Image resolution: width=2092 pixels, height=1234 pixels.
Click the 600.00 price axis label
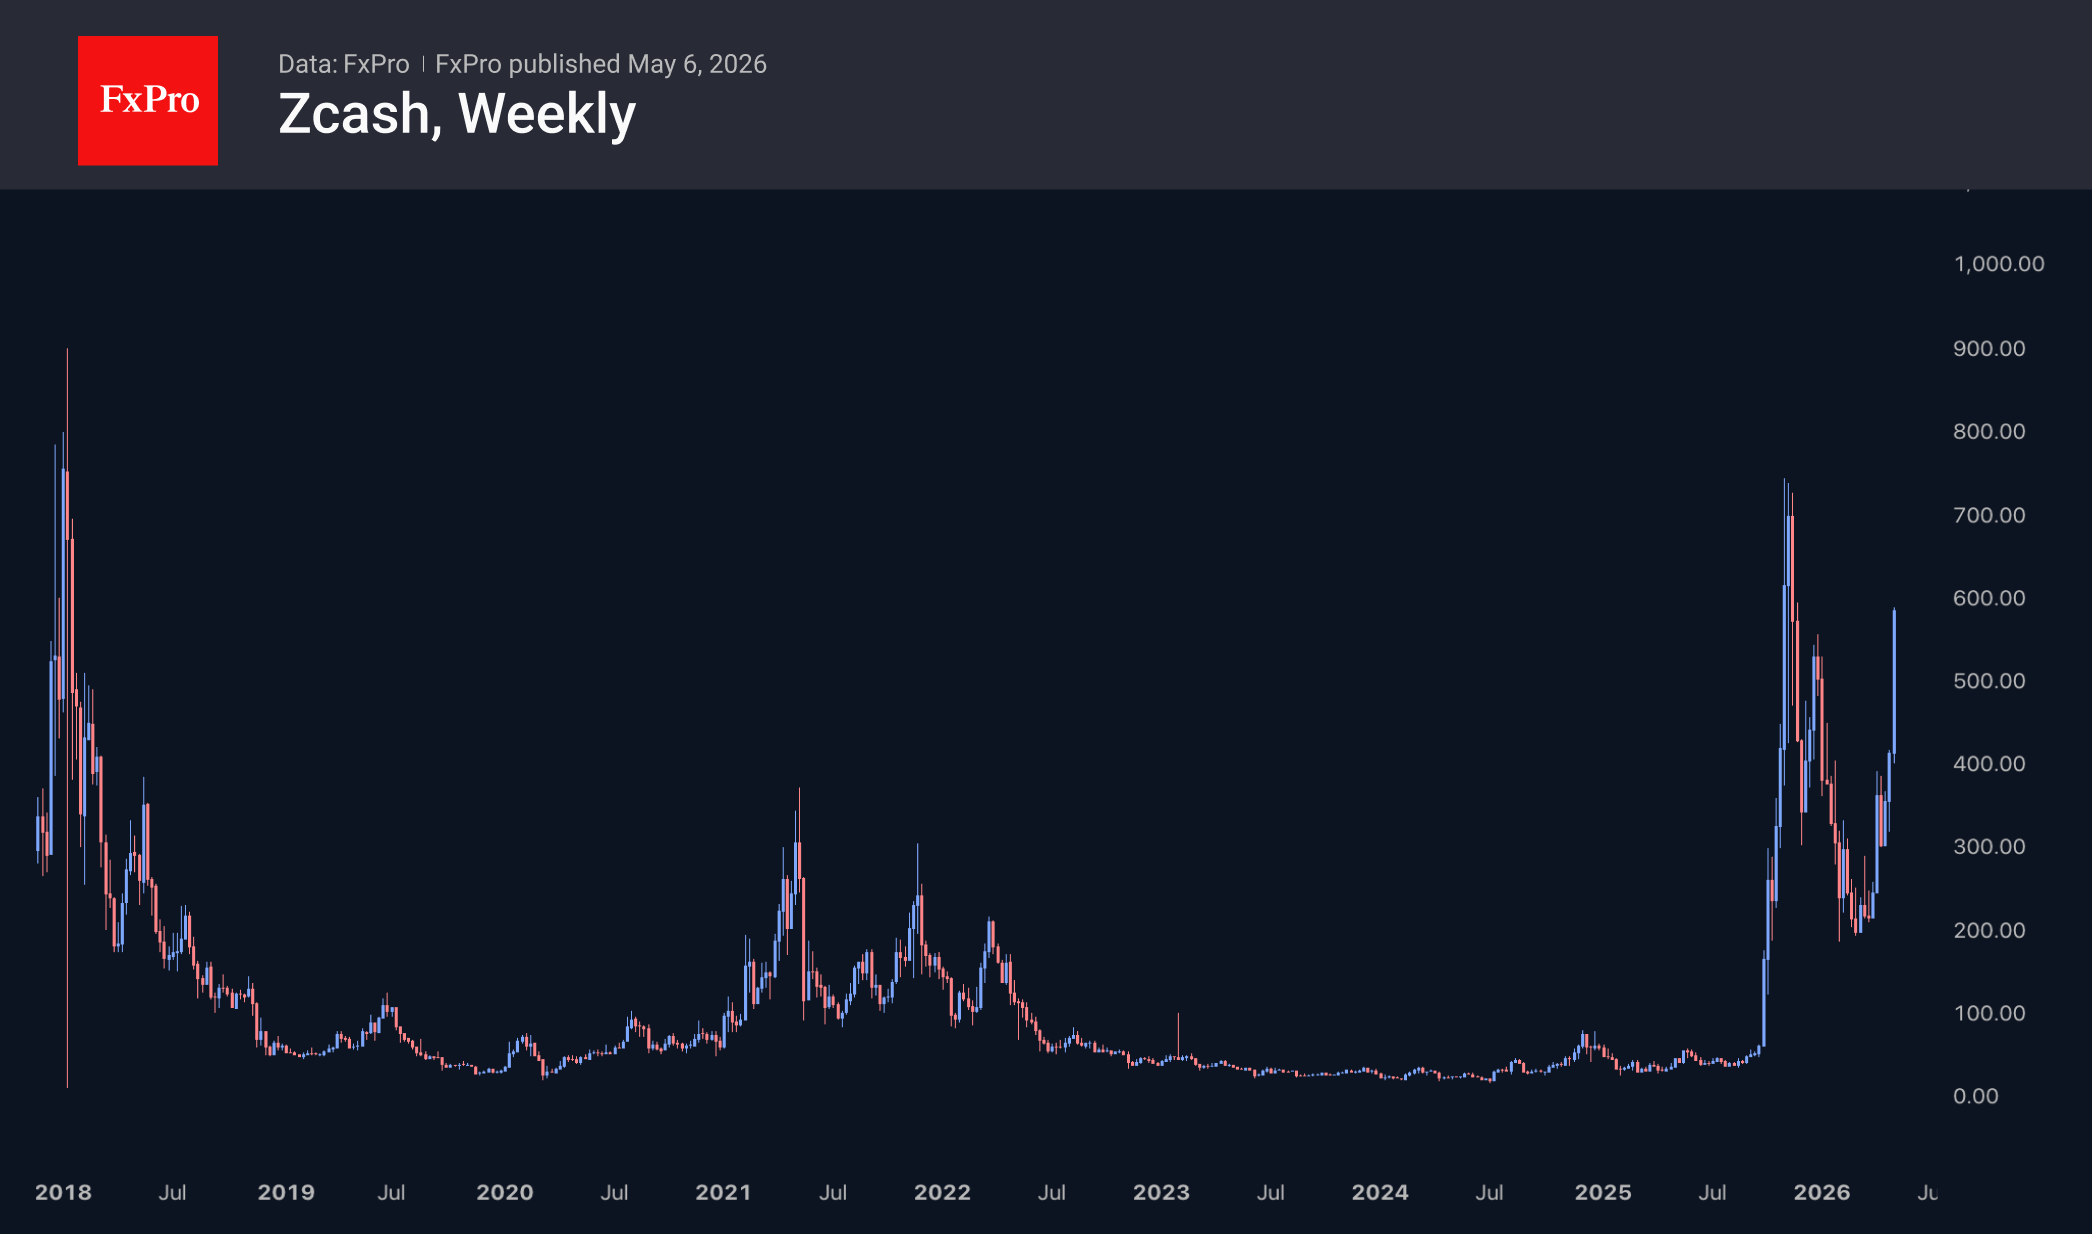(x=1989, y=598)
